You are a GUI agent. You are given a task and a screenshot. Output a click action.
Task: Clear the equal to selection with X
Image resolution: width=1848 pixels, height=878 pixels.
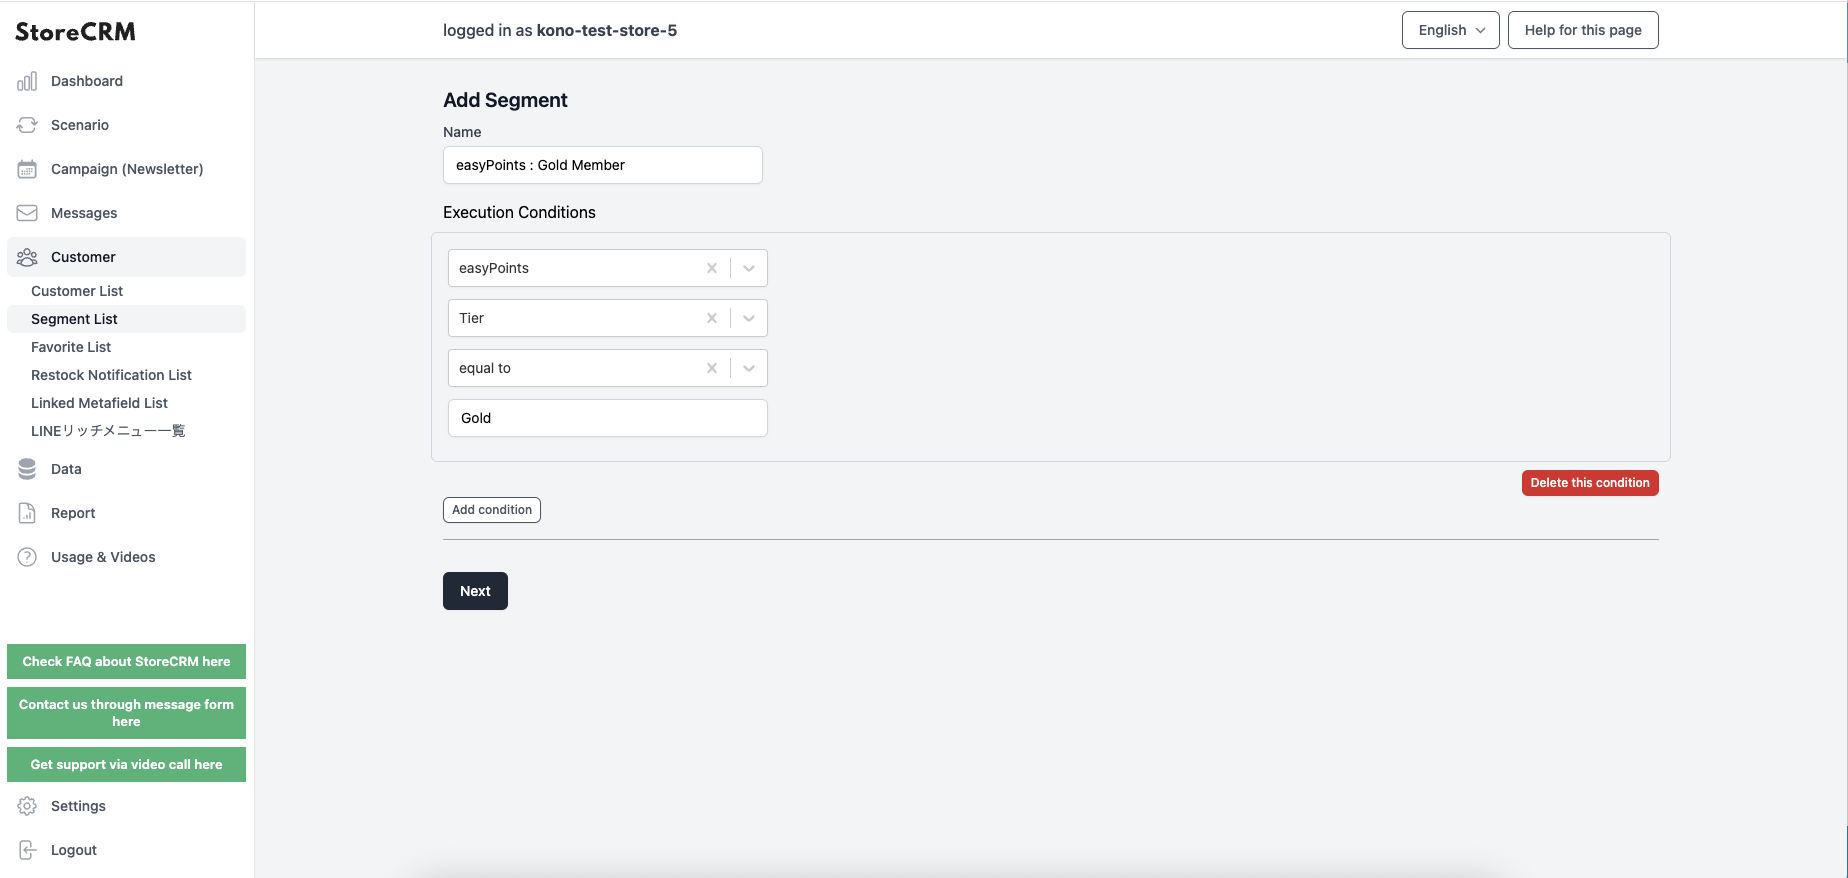712,368
